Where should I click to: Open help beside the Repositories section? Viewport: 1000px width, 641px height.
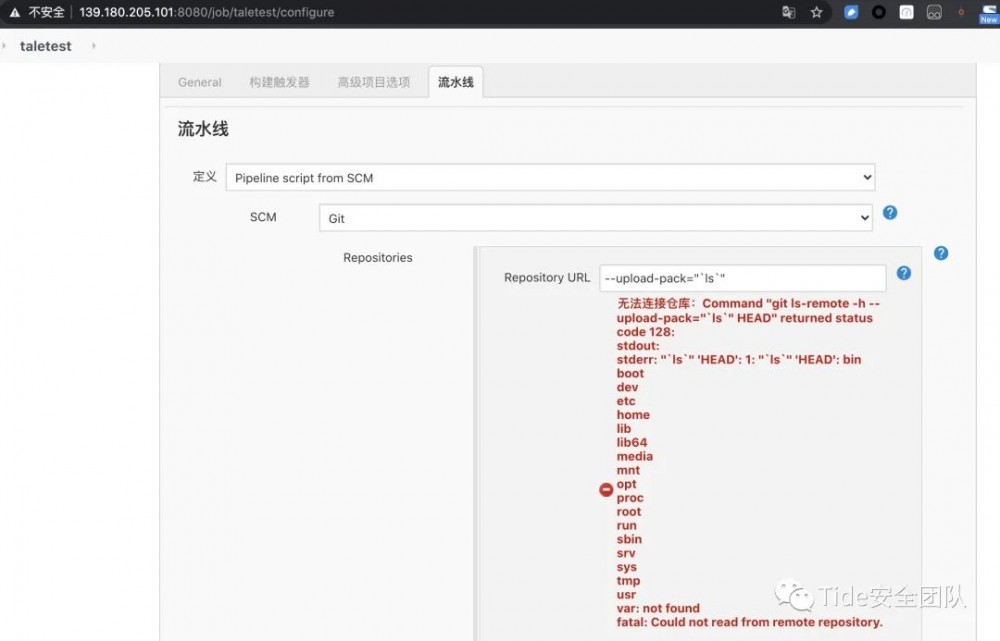[x=941, y=253]
